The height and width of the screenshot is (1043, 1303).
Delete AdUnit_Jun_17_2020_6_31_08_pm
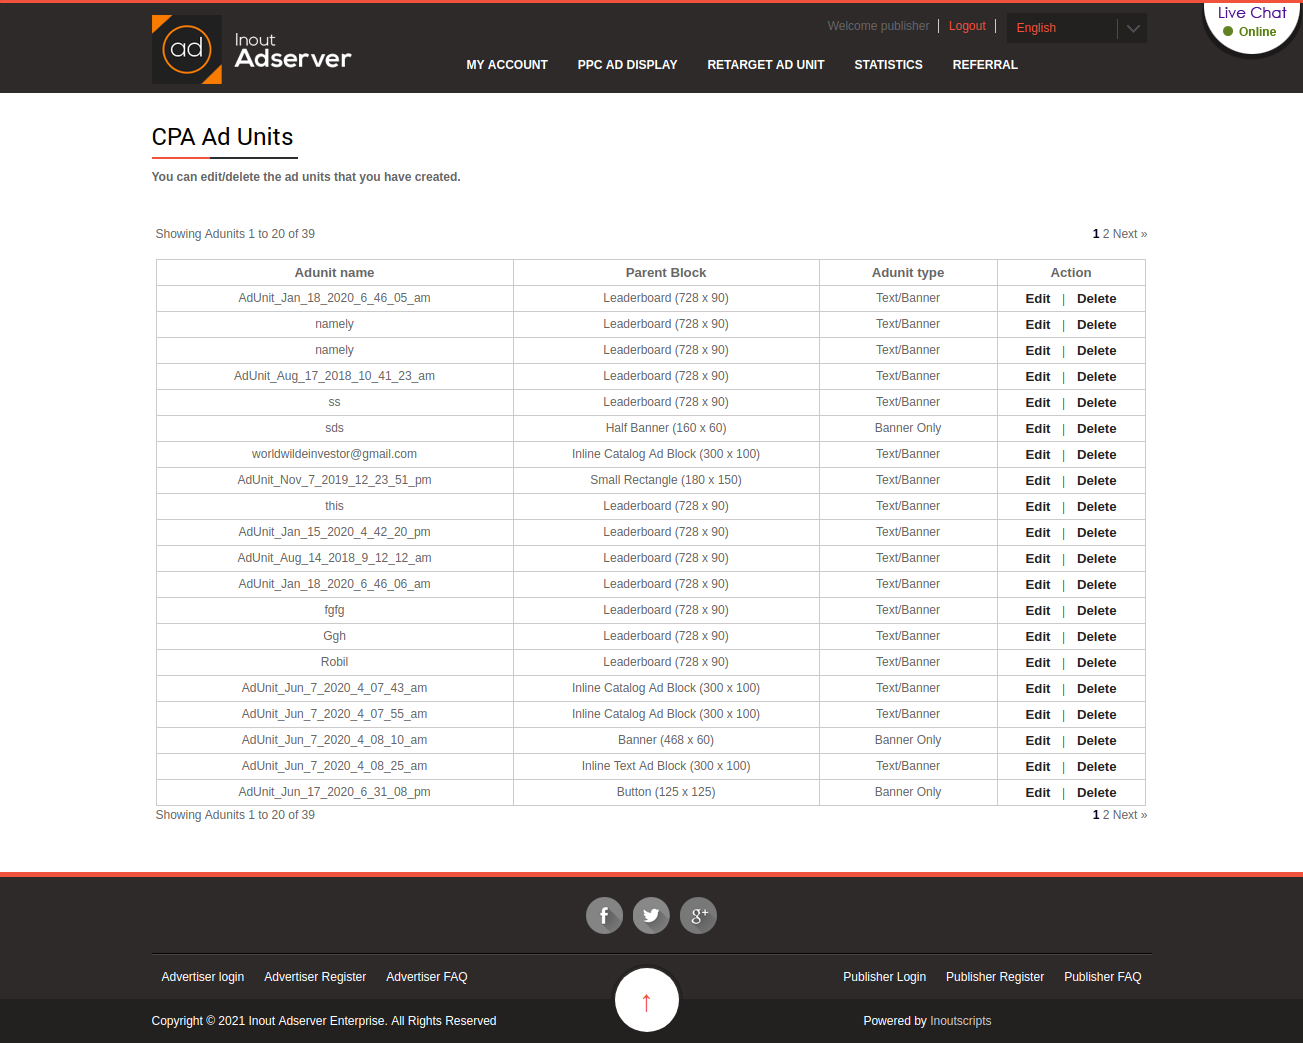click(x=1096, y=793)
